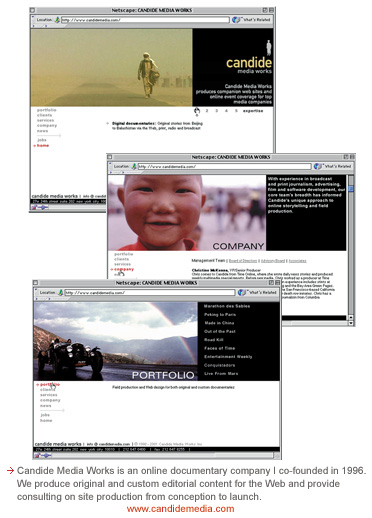Viewport: 372px width, 518px height.
Task: Open portfolio link in the Company window
Action: pos(123,254)
